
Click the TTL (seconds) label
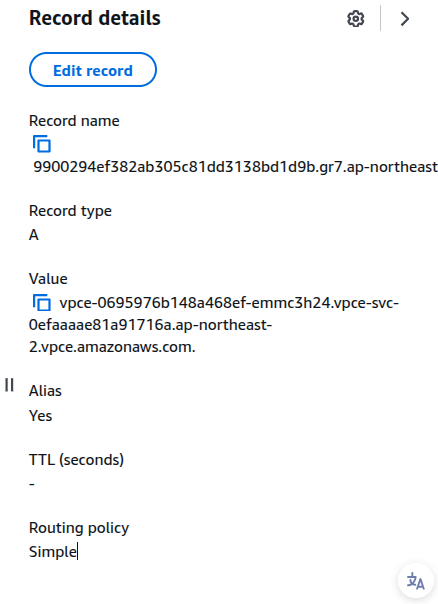pyautogui.click(x=77, y=460)
